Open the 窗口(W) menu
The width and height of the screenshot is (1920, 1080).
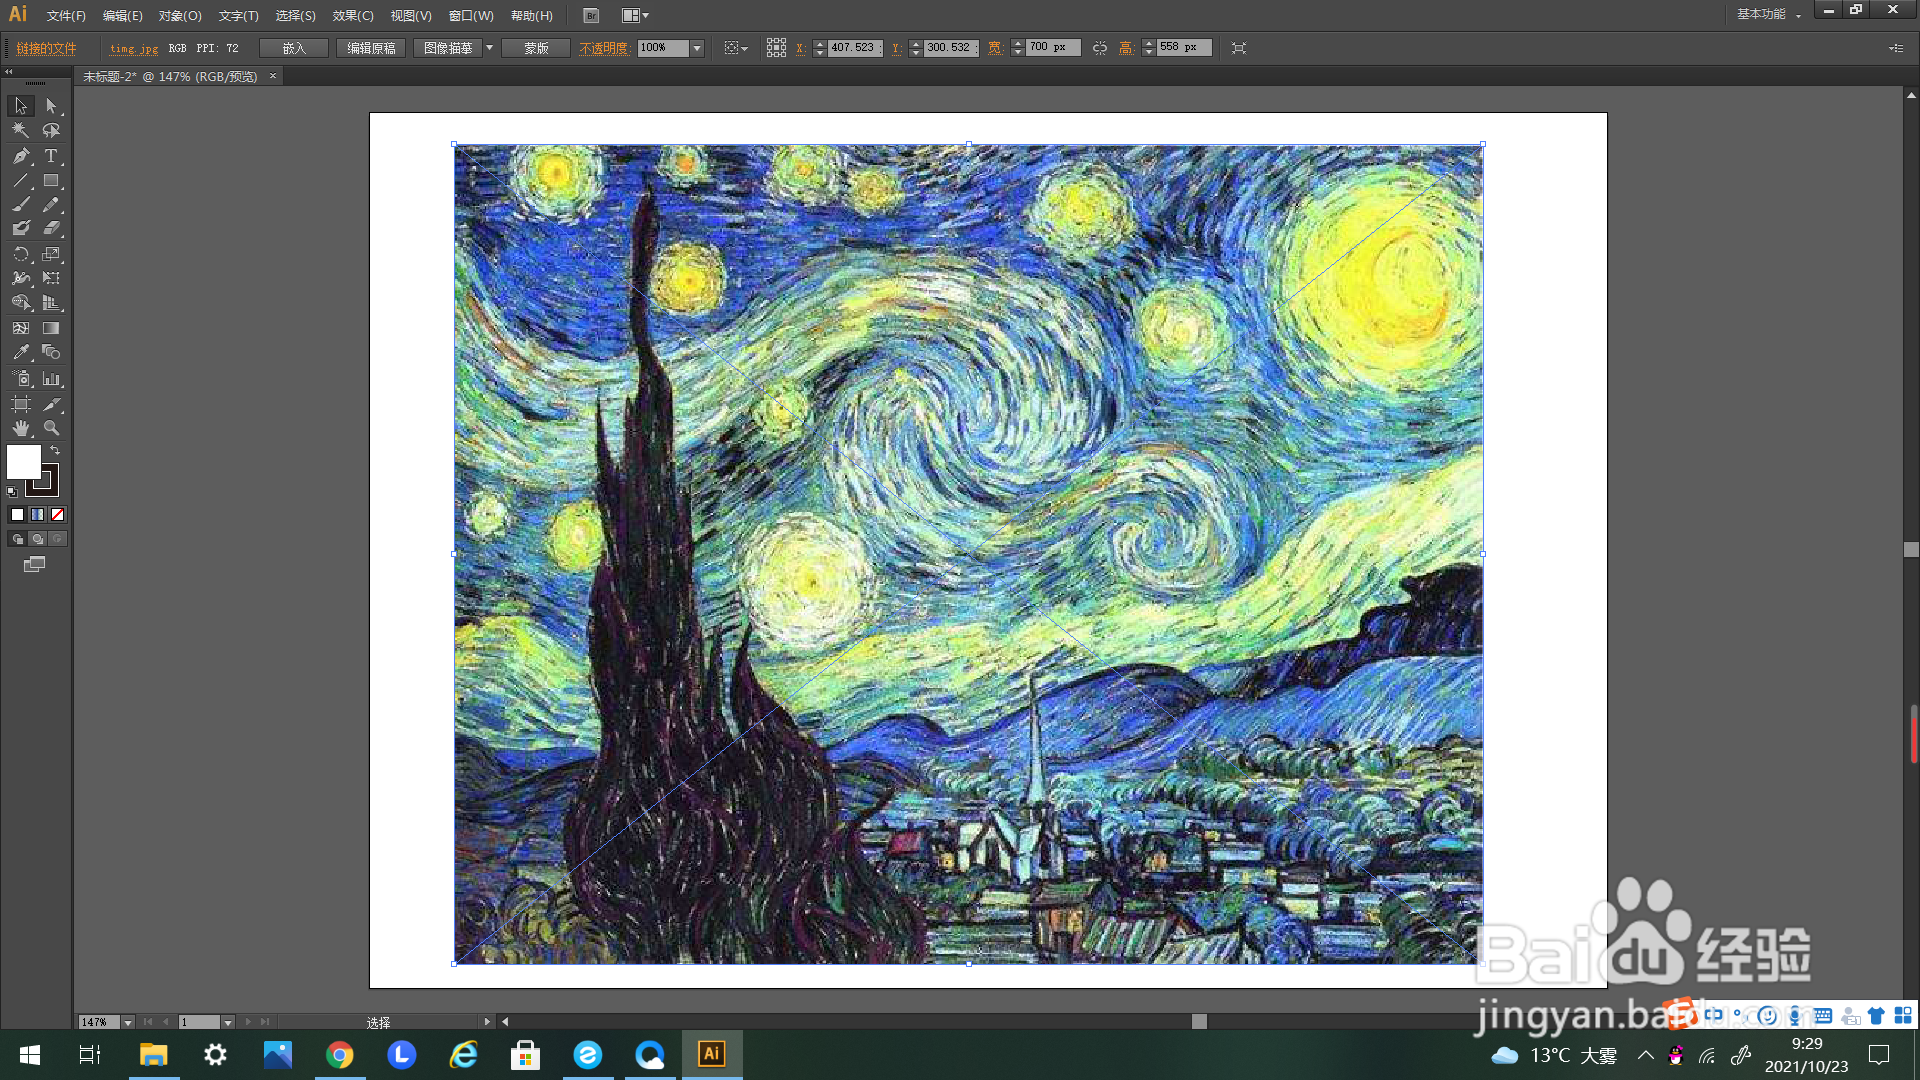click(470, 15)
